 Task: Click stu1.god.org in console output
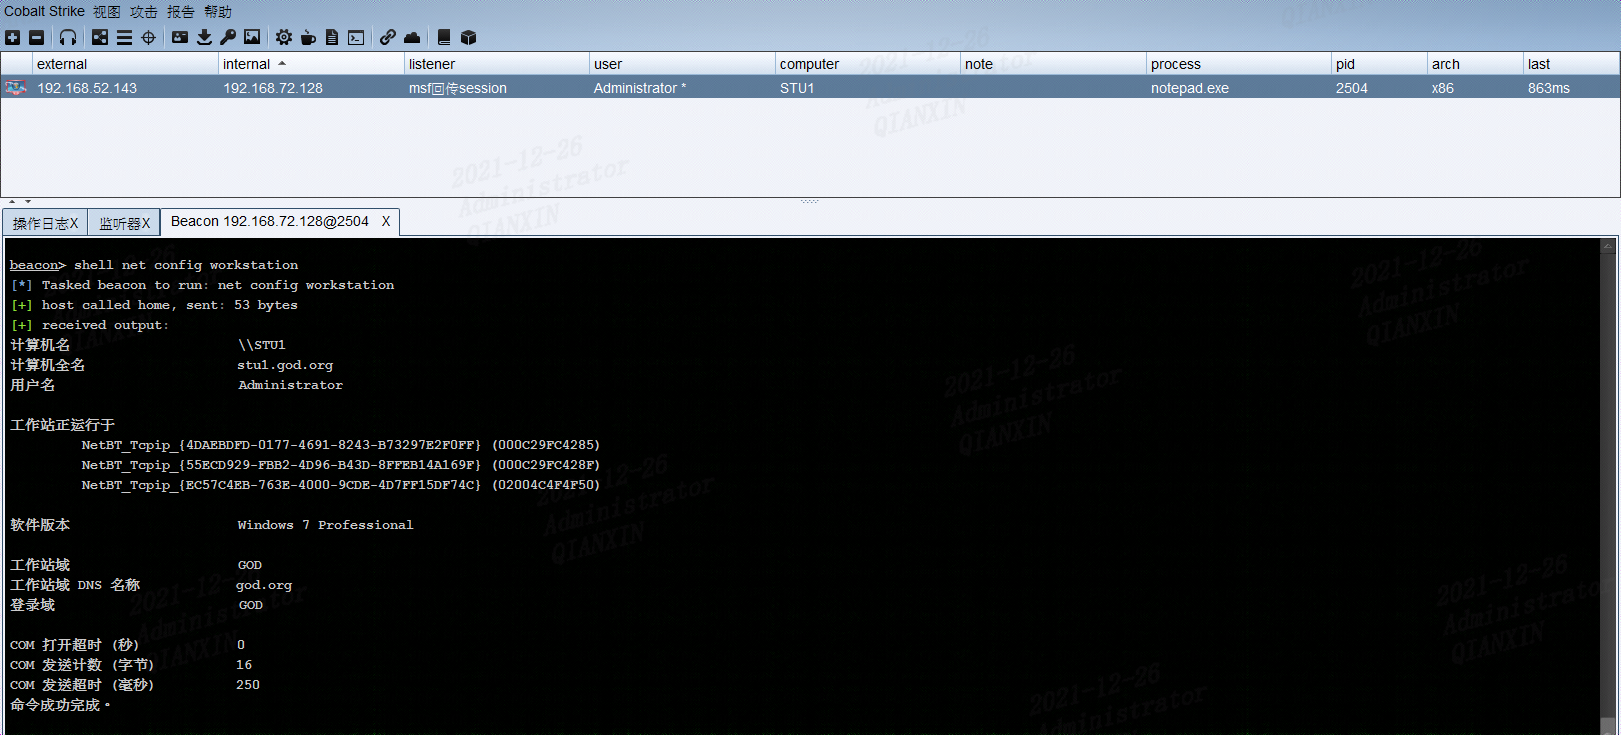point(285,365)
